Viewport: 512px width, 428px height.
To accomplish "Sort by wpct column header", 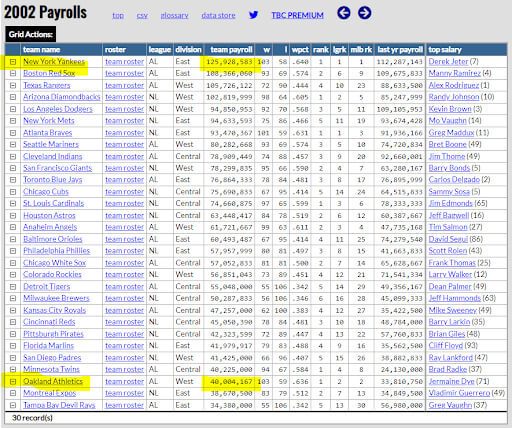I will tap(300, 50).
